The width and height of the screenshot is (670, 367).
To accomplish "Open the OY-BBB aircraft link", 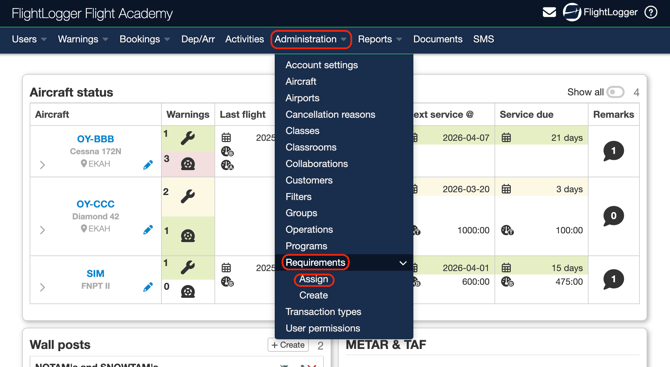I will click(95, 139).
